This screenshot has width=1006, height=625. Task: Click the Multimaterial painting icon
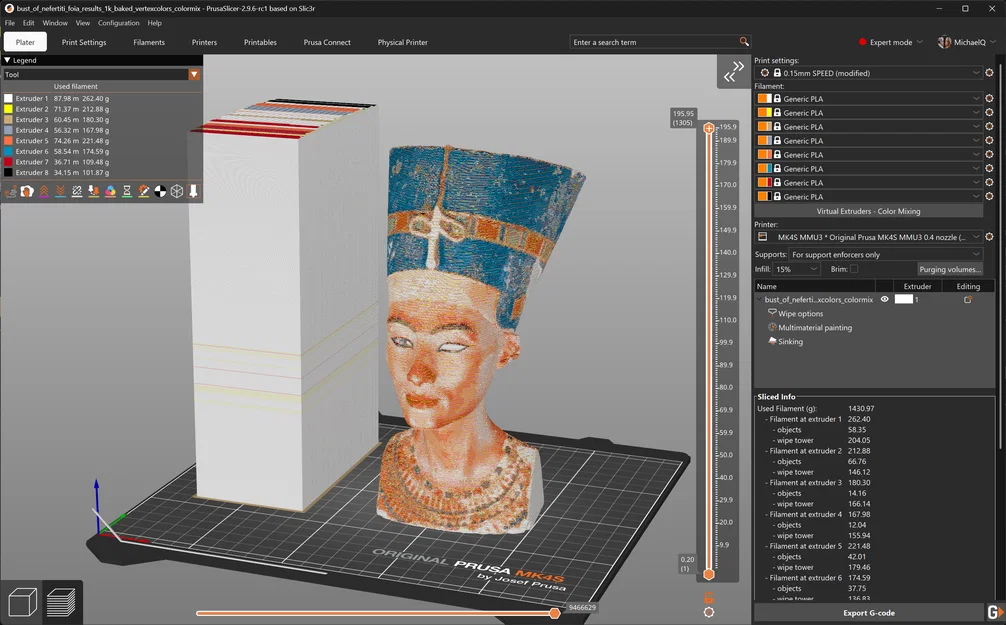[772, 327]
